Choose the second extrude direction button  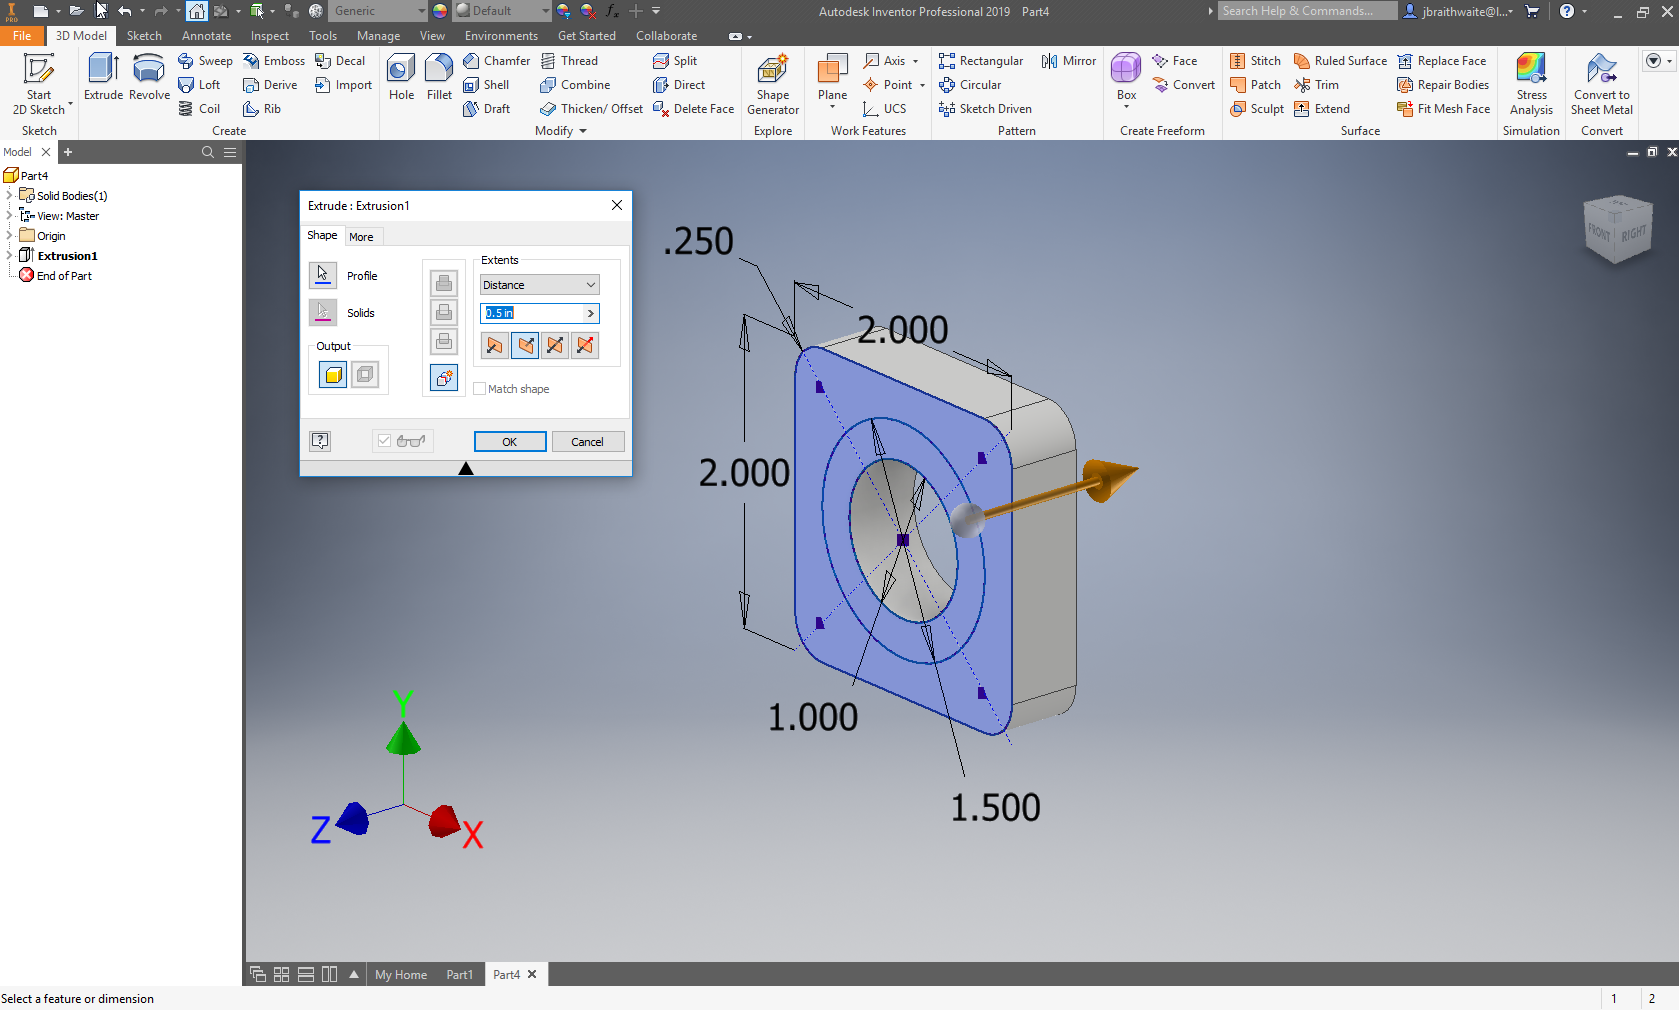coord(525,346)
